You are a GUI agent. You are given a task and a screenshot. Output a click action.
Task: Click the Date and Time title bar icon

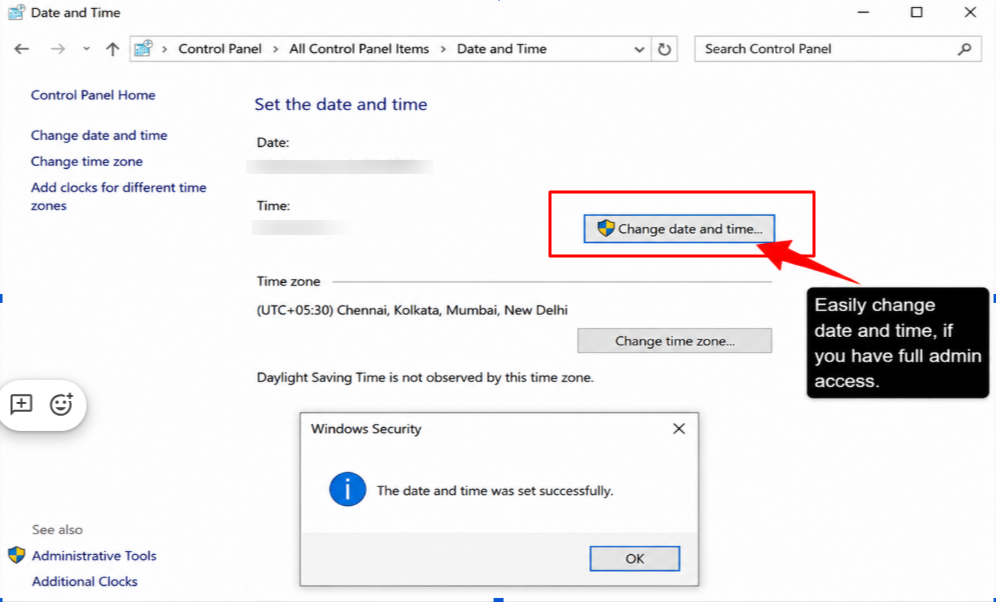point(16,12)
